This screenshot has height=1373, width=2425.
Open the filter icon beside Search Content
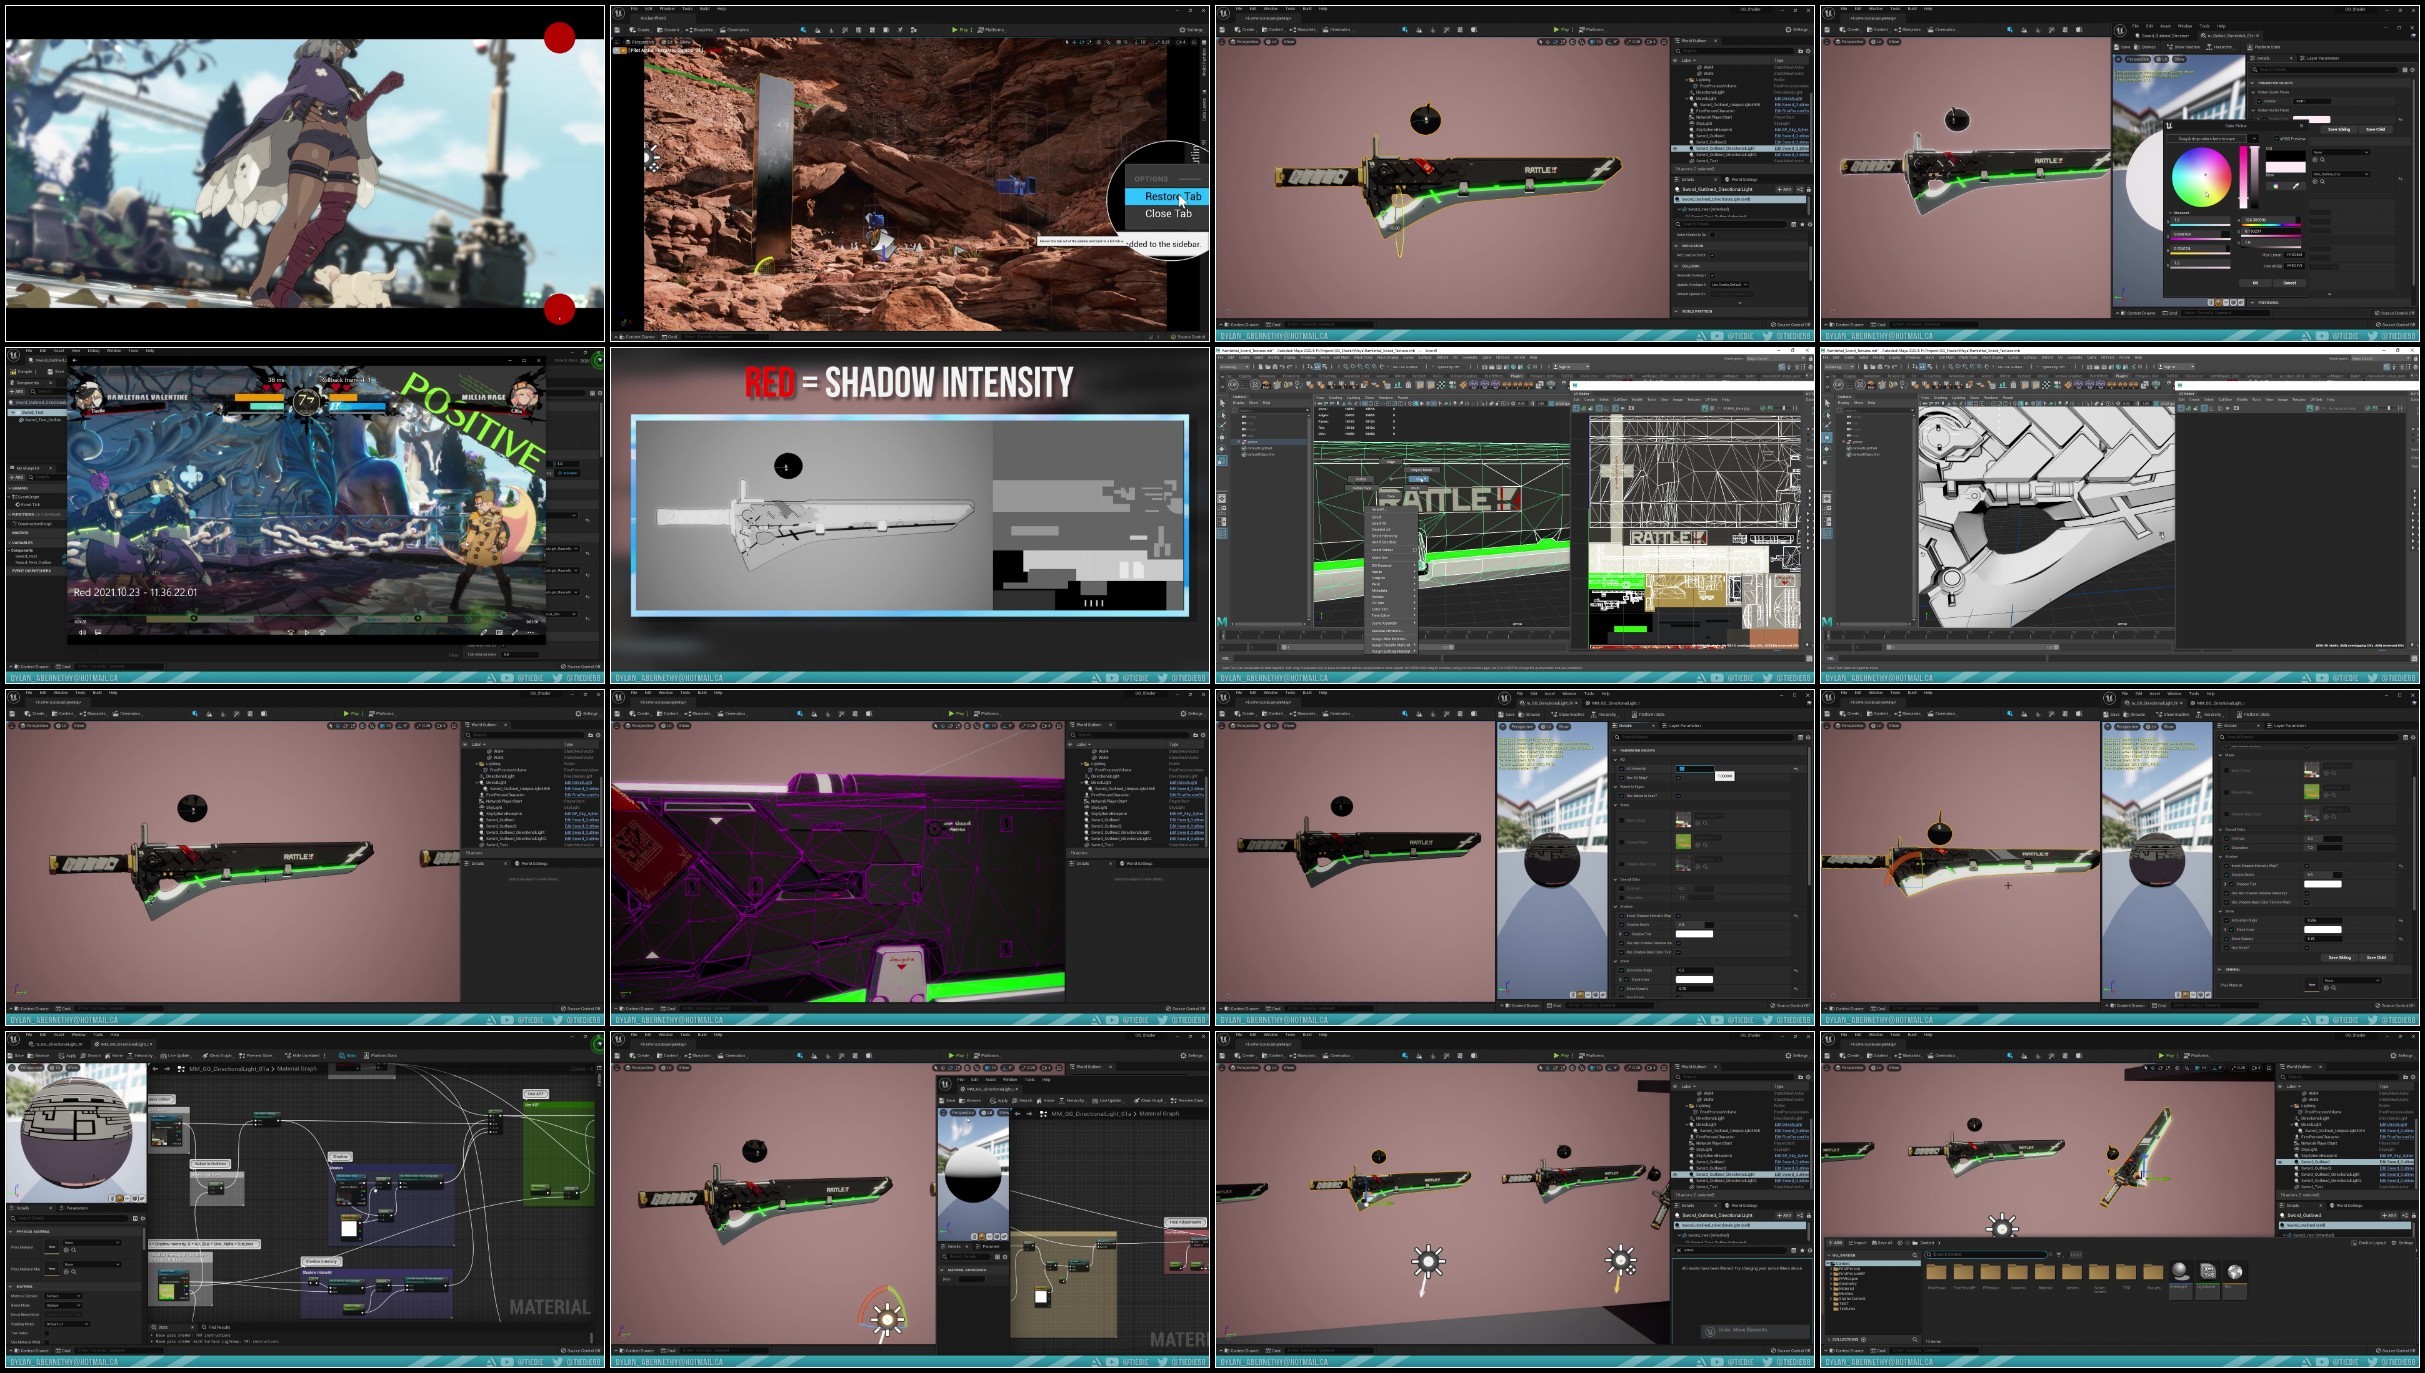2059,1254
